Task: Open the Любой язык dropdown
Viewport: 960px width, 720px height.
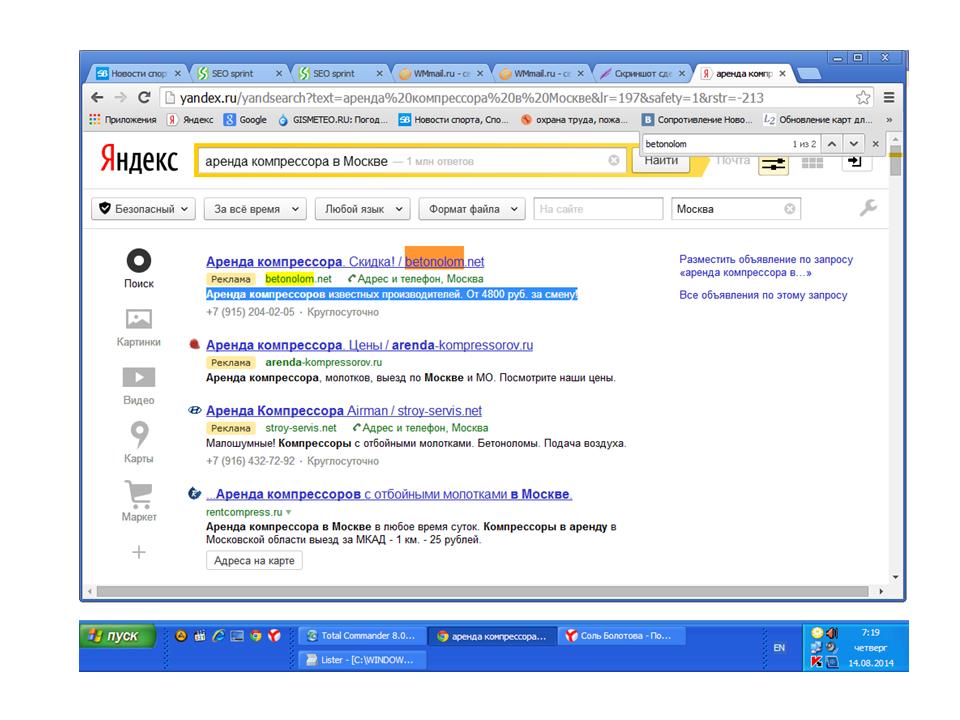Action: pyautogui.click(x=362, y=209)
